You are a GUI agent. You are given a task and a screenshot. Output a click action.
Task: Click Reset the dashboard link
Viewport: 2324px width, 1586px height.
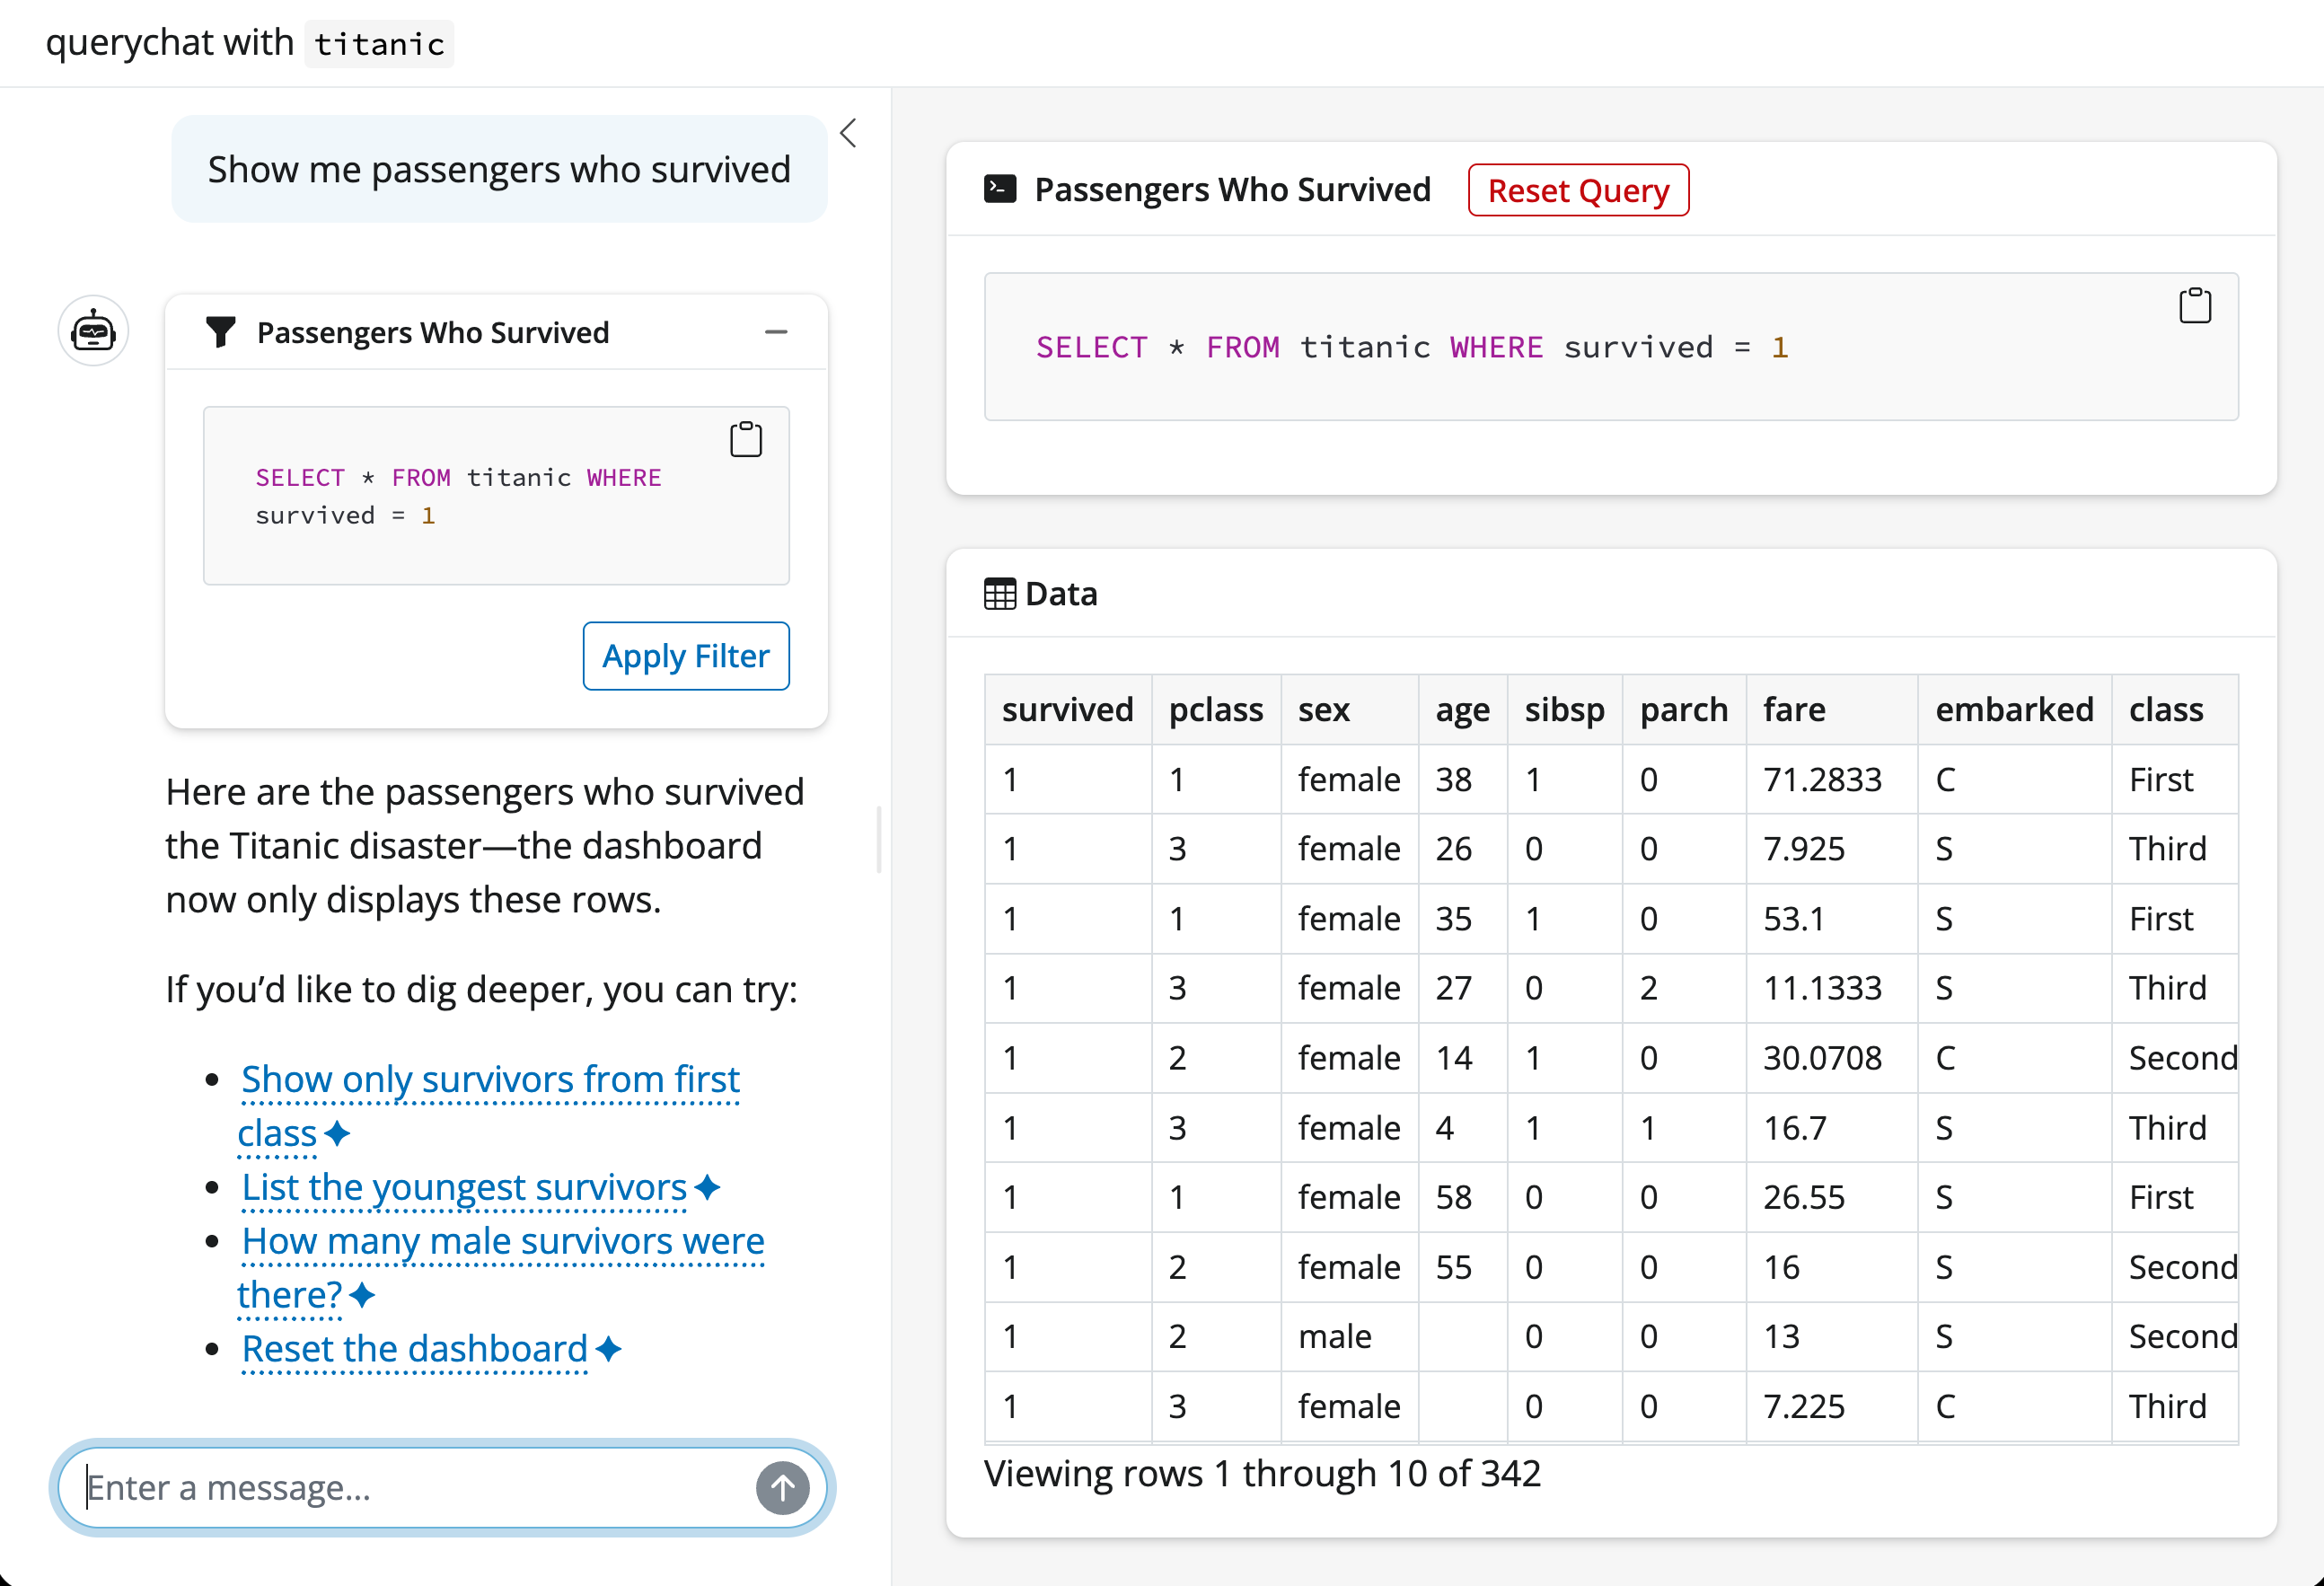click(x=412, y=1349)
